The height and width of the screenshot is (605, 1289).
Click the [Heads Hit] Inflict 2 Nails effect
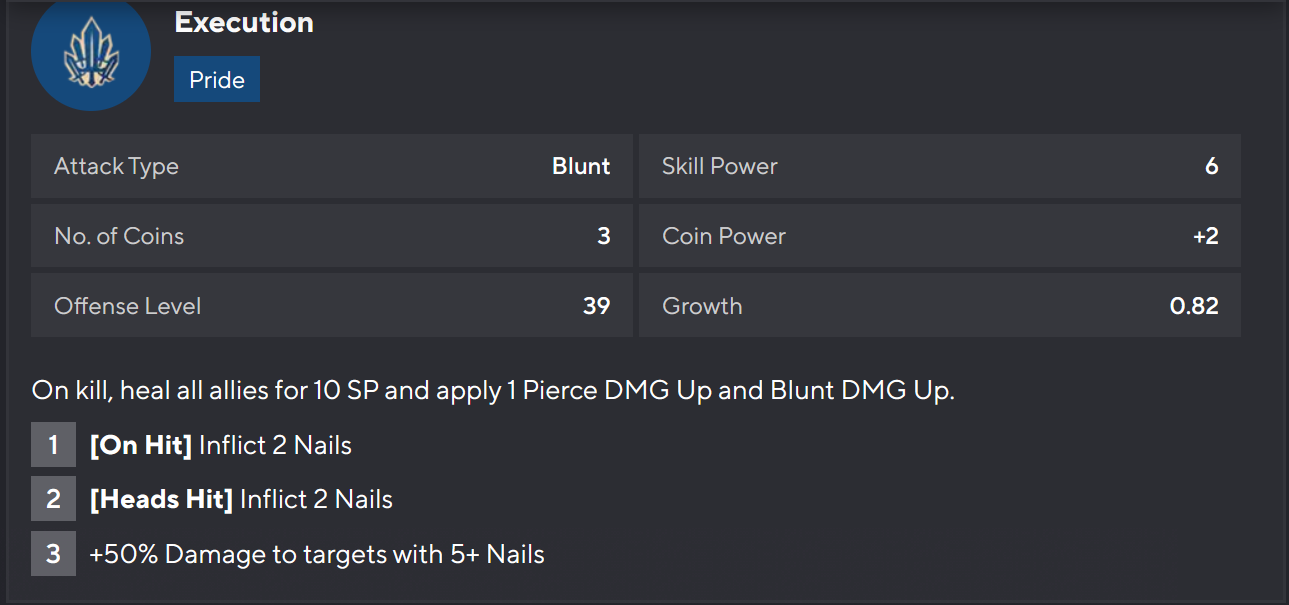[x=241, y=499]
